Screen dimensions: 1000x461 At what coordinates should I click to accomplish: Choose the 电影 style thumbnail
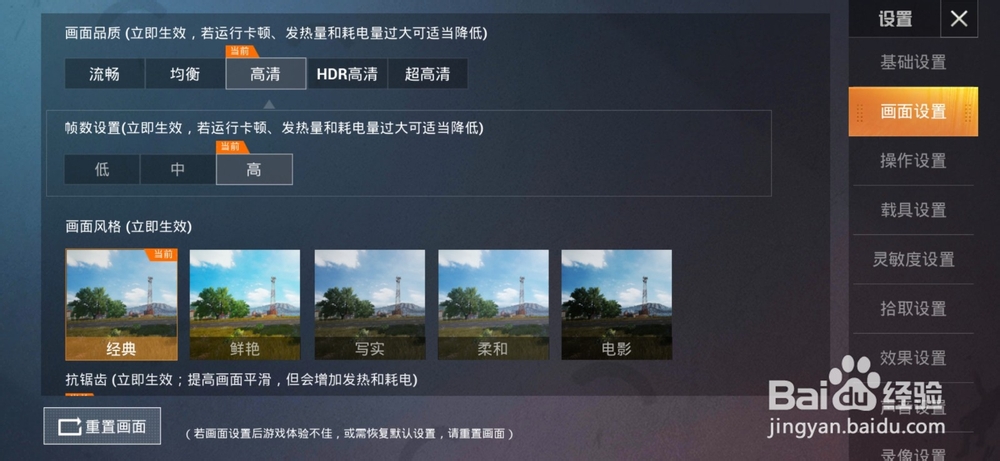tap(617, 305)
